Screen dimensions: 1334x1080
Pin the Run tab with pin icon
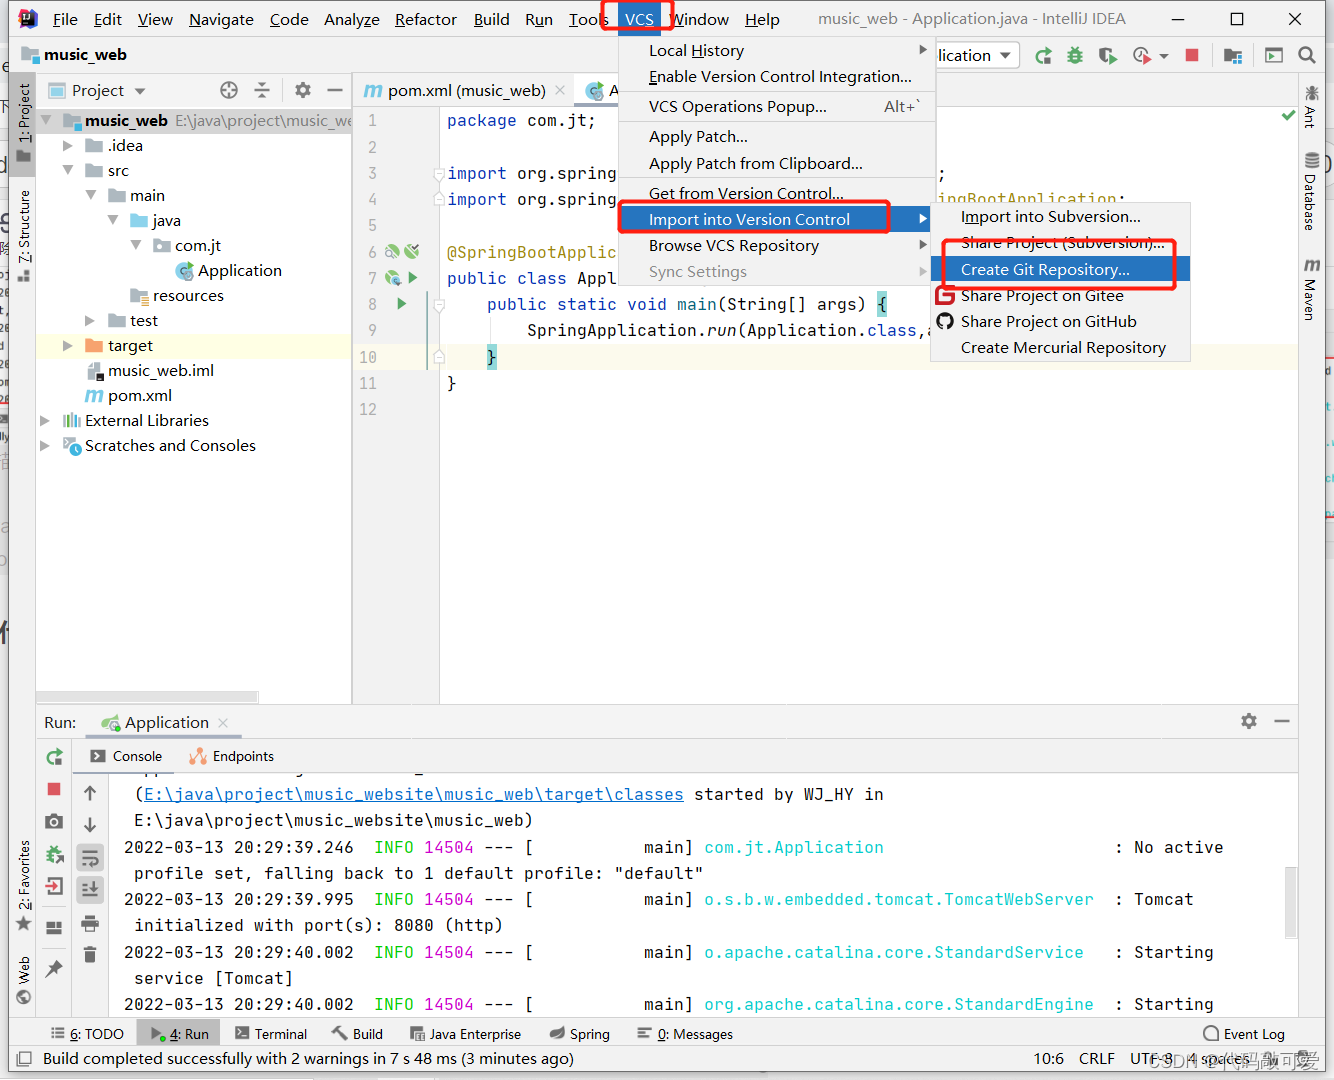[x=54, y=968]
